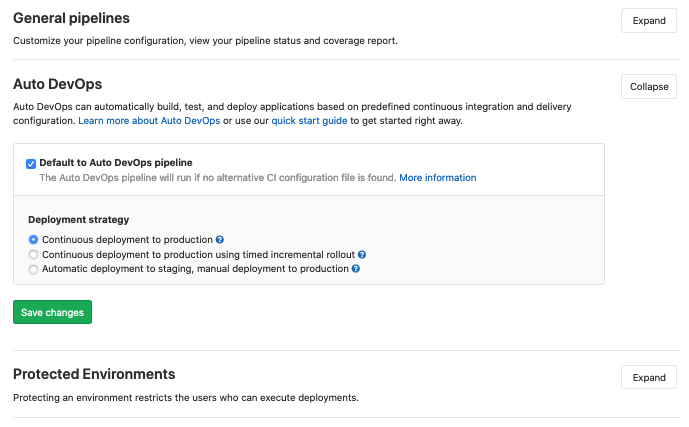The image size is (689, 427).
Task: Collapse the Auto DevOps section
Action: coord(648,86)
